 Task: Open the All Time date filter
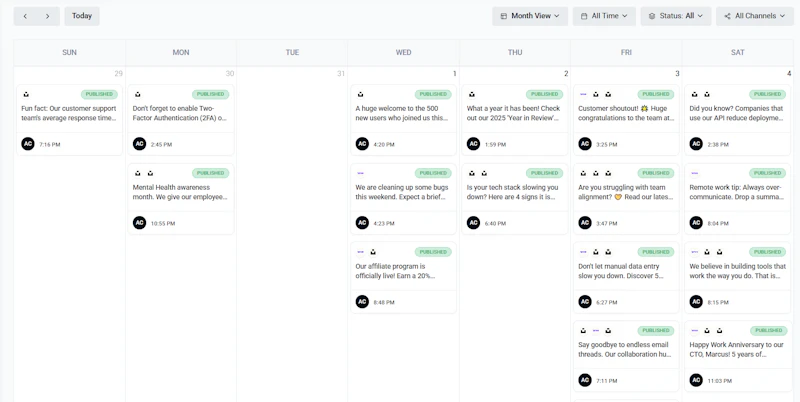pos(604,16)
